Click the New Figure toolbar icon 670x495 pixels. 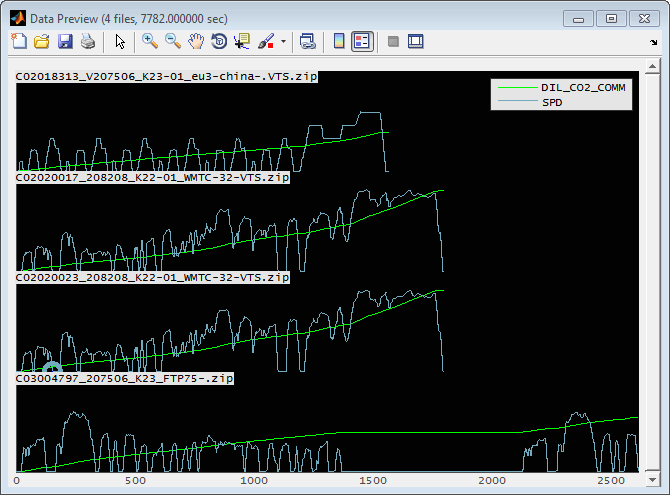point(19,41)
